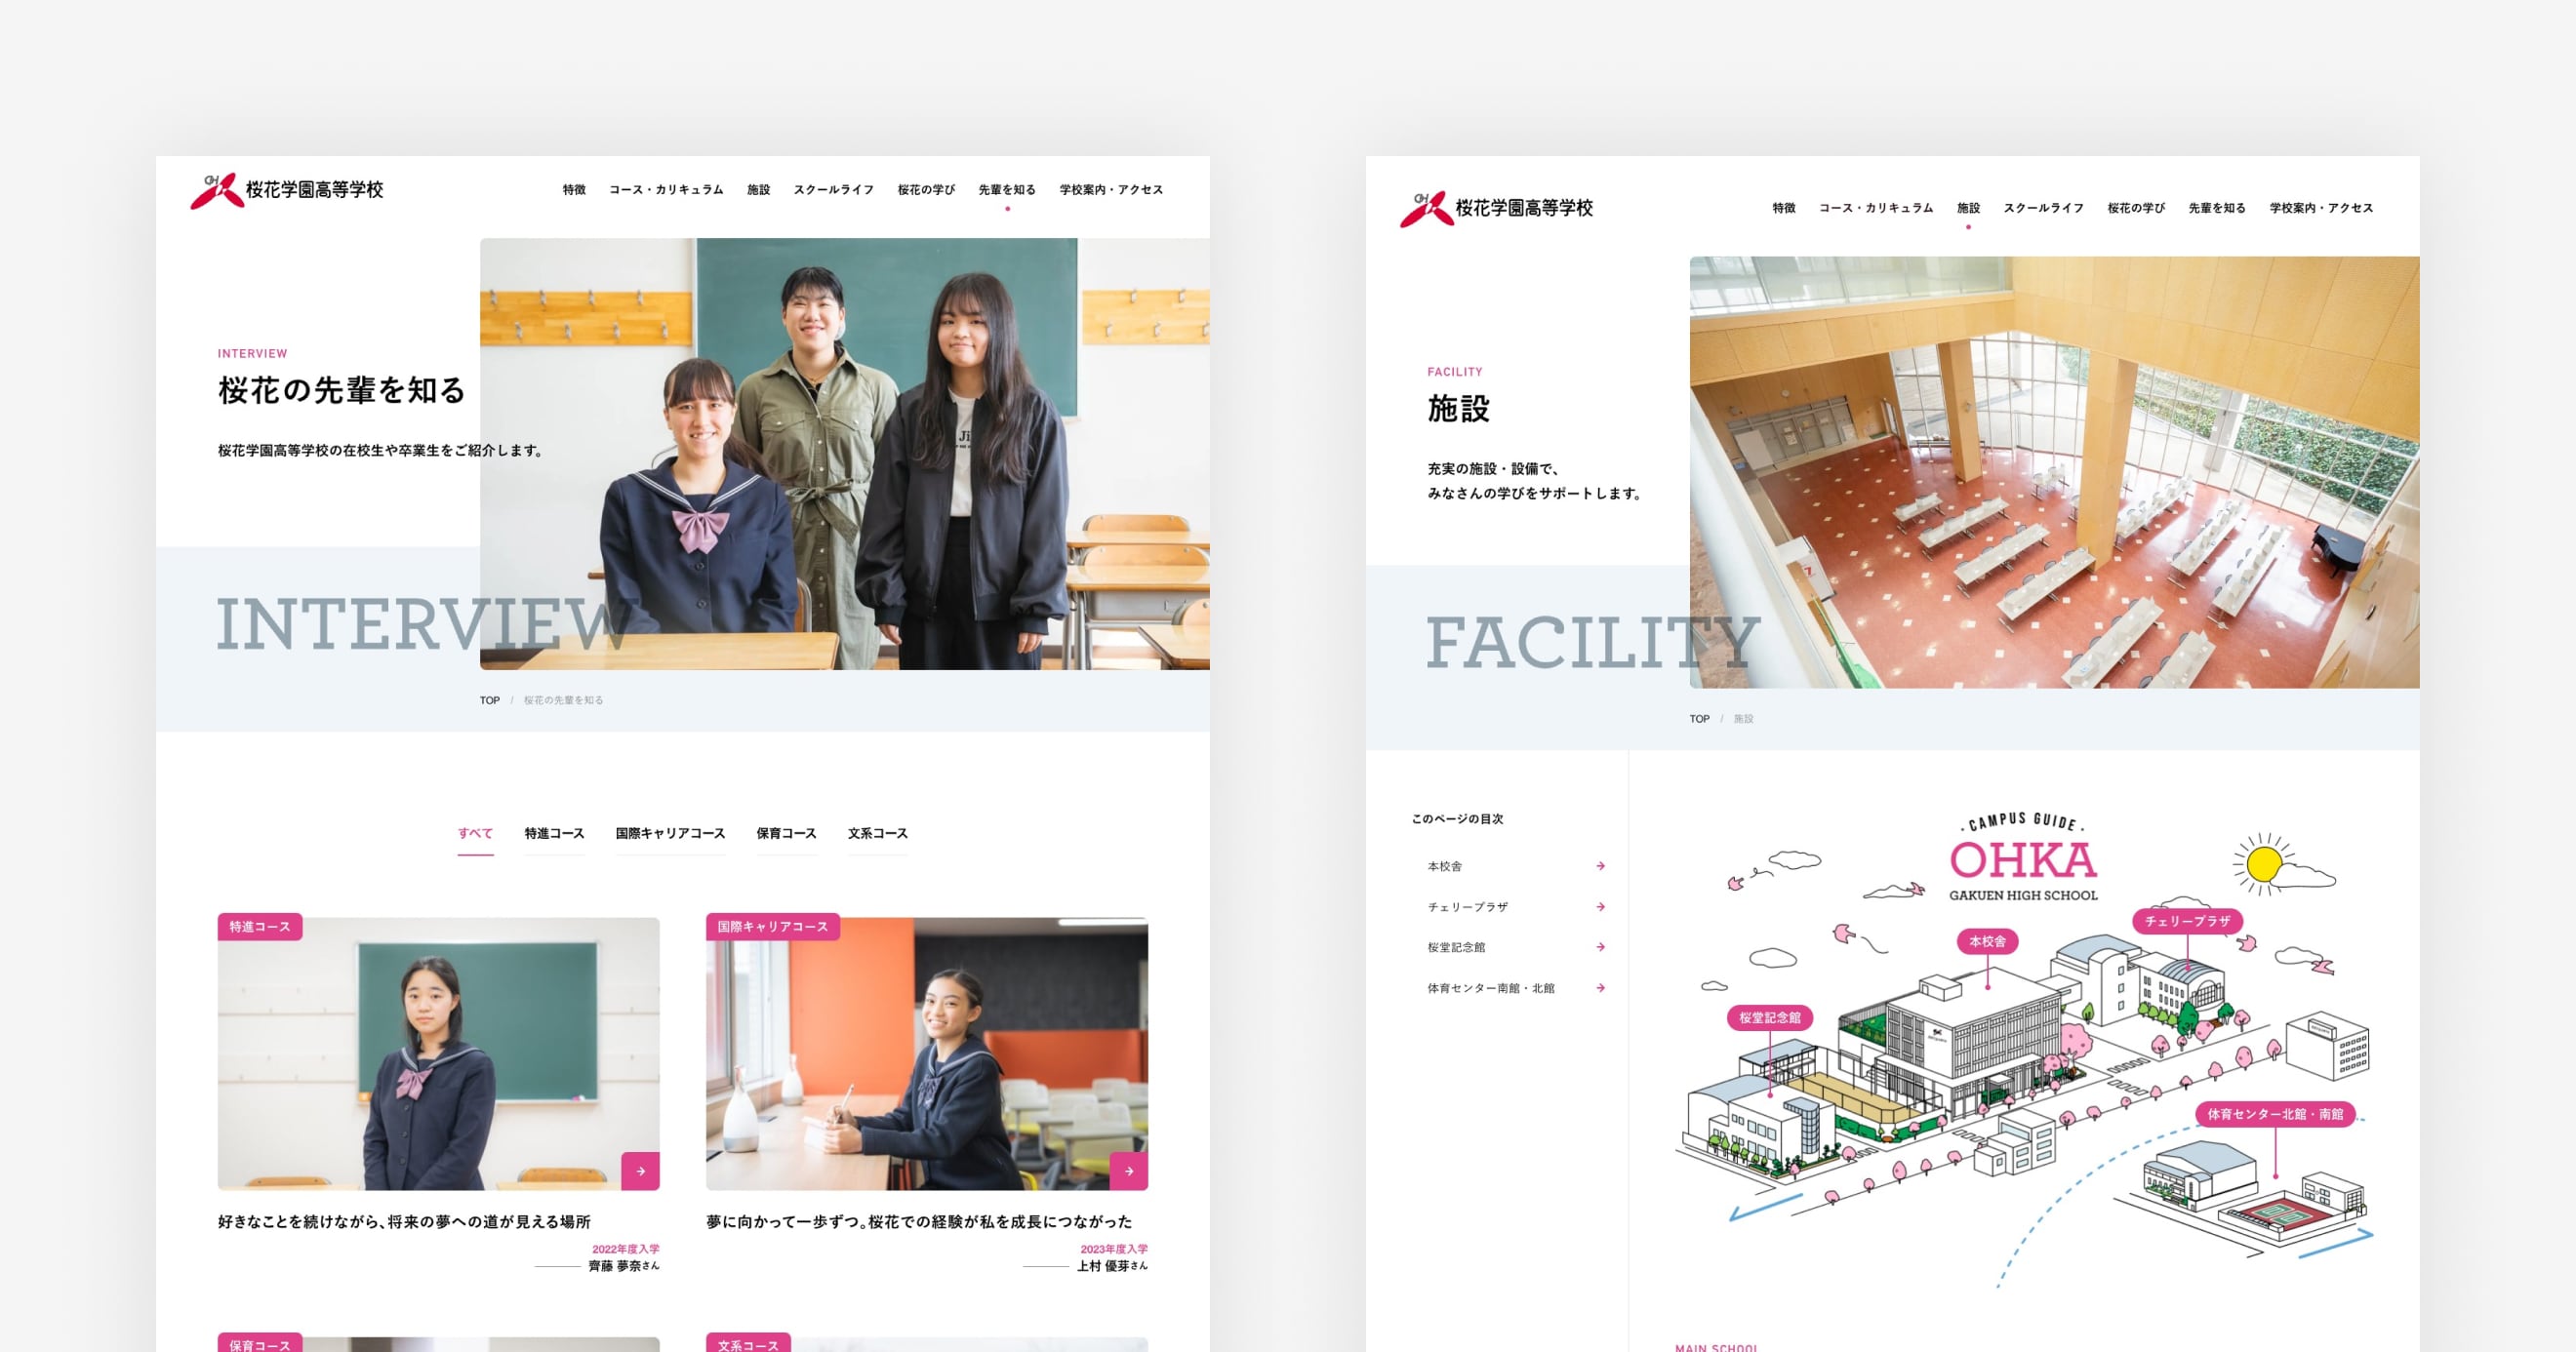Click the arrow next to チェリープラザ
The image size is (2576, 1352).
(1600, 907)
